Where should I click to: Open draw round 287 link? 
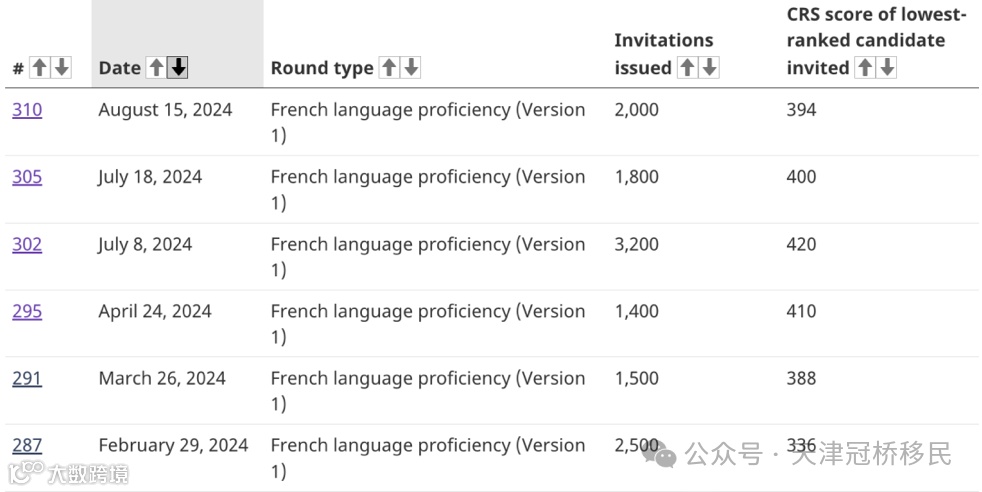[27, 445]
